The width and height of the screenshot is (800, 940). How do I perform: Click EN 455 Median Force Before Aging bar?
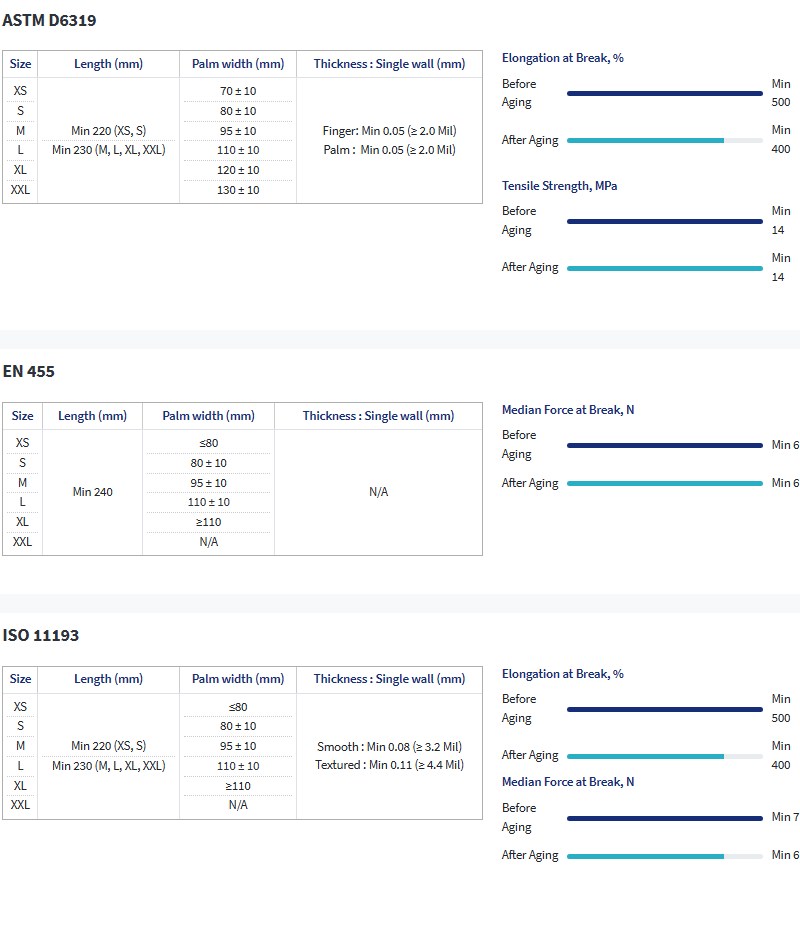(664, 445)
